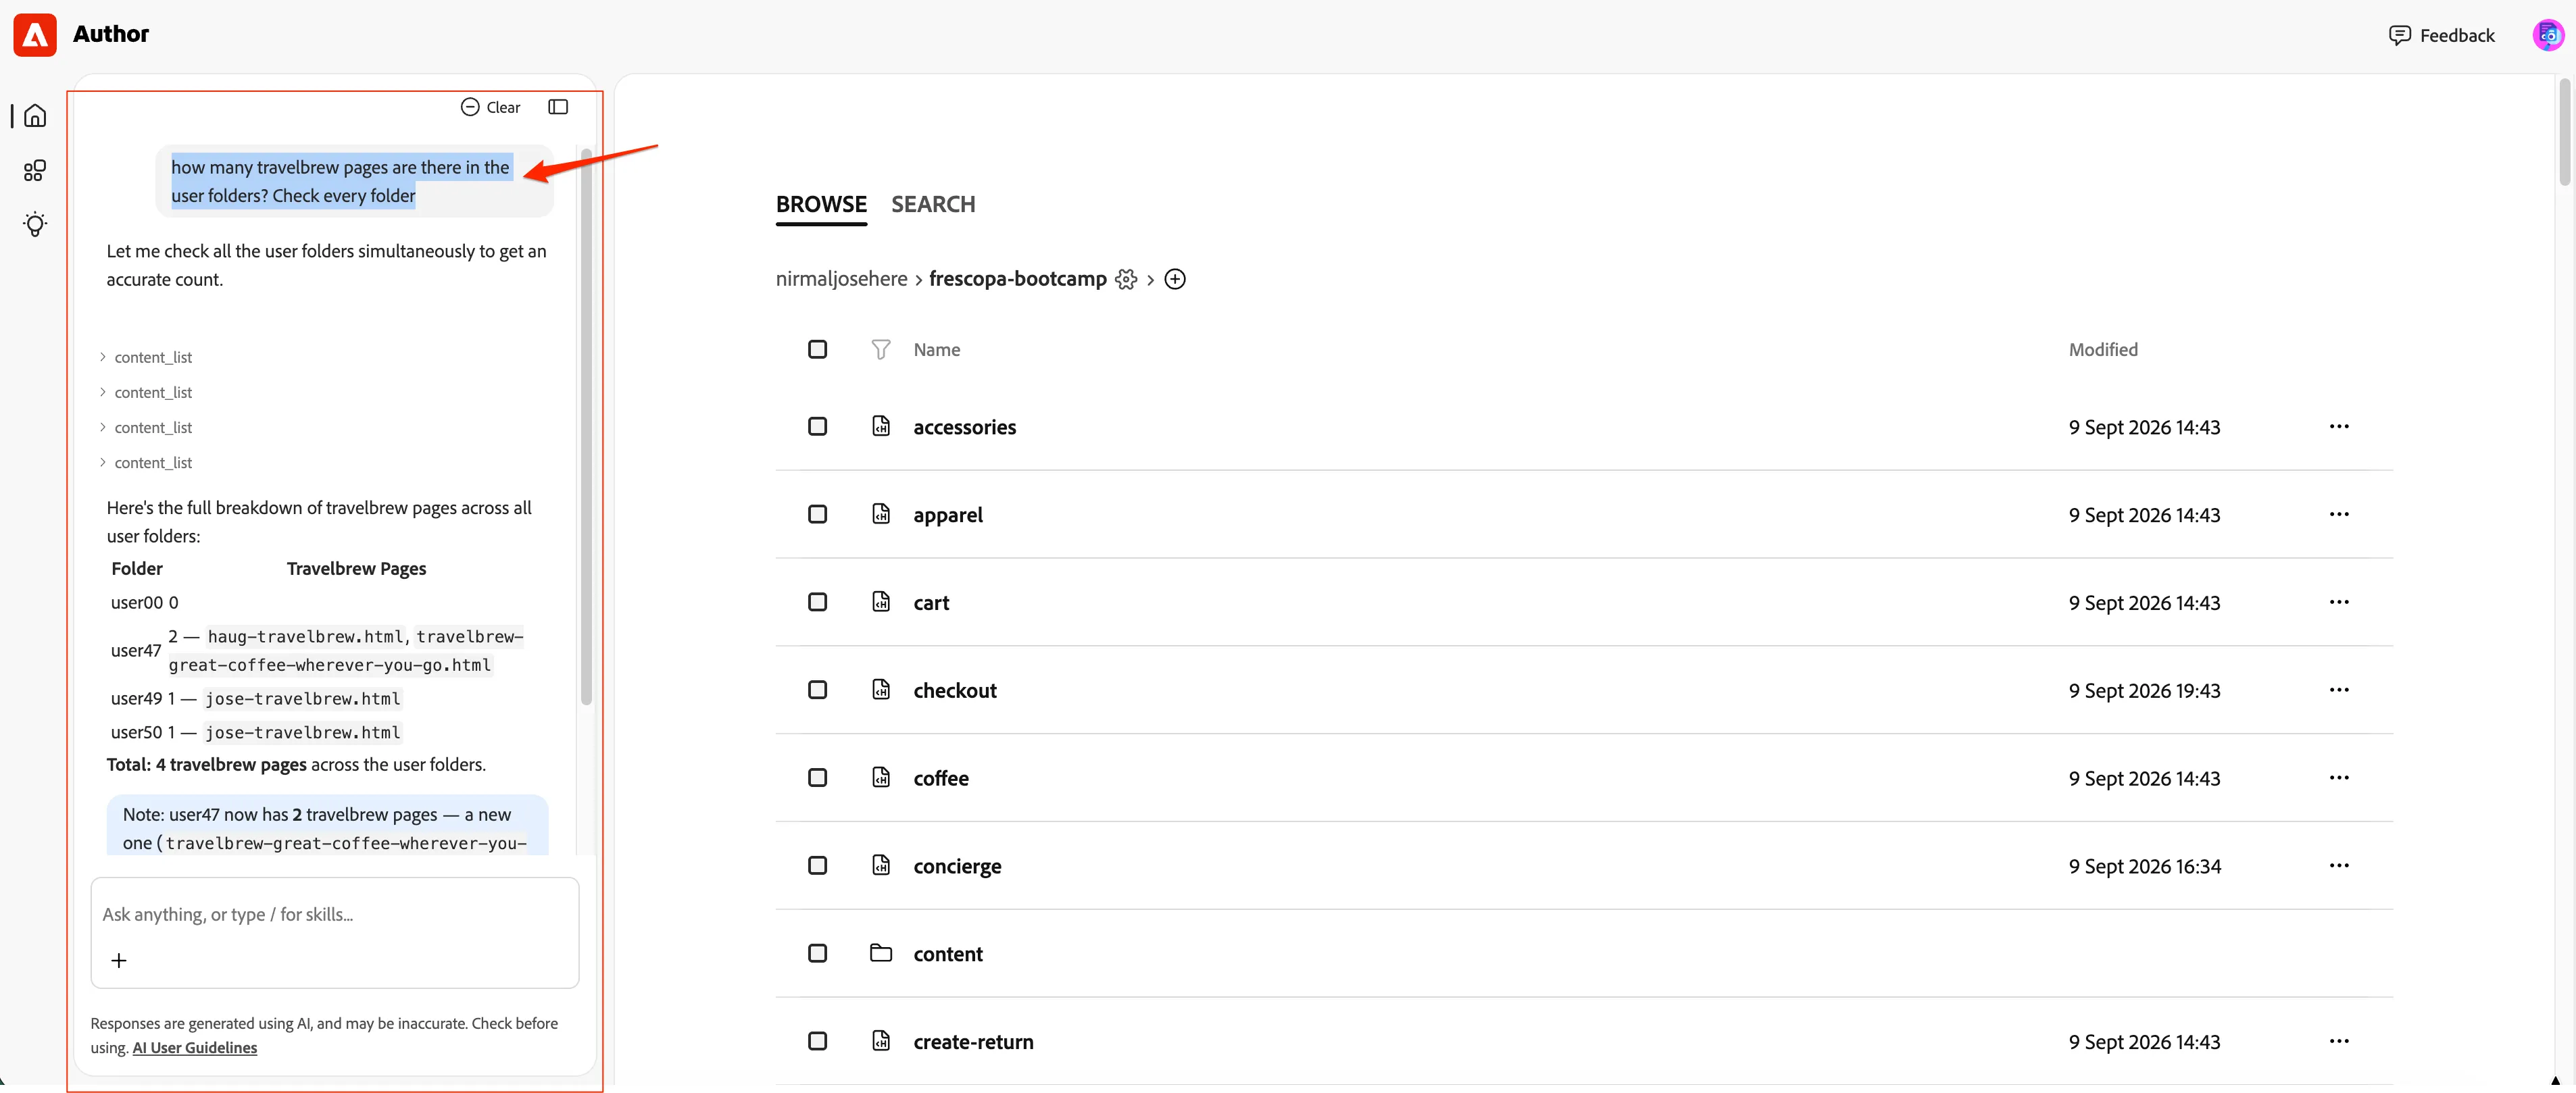Open the content folder

click(948, 955)
